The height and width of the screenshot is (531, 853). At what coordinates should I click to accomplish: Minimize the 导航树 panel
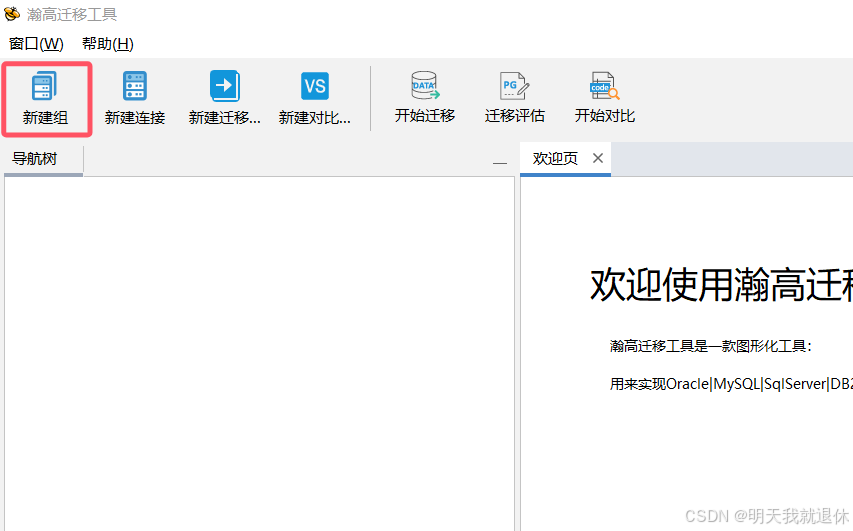point(500,162)
